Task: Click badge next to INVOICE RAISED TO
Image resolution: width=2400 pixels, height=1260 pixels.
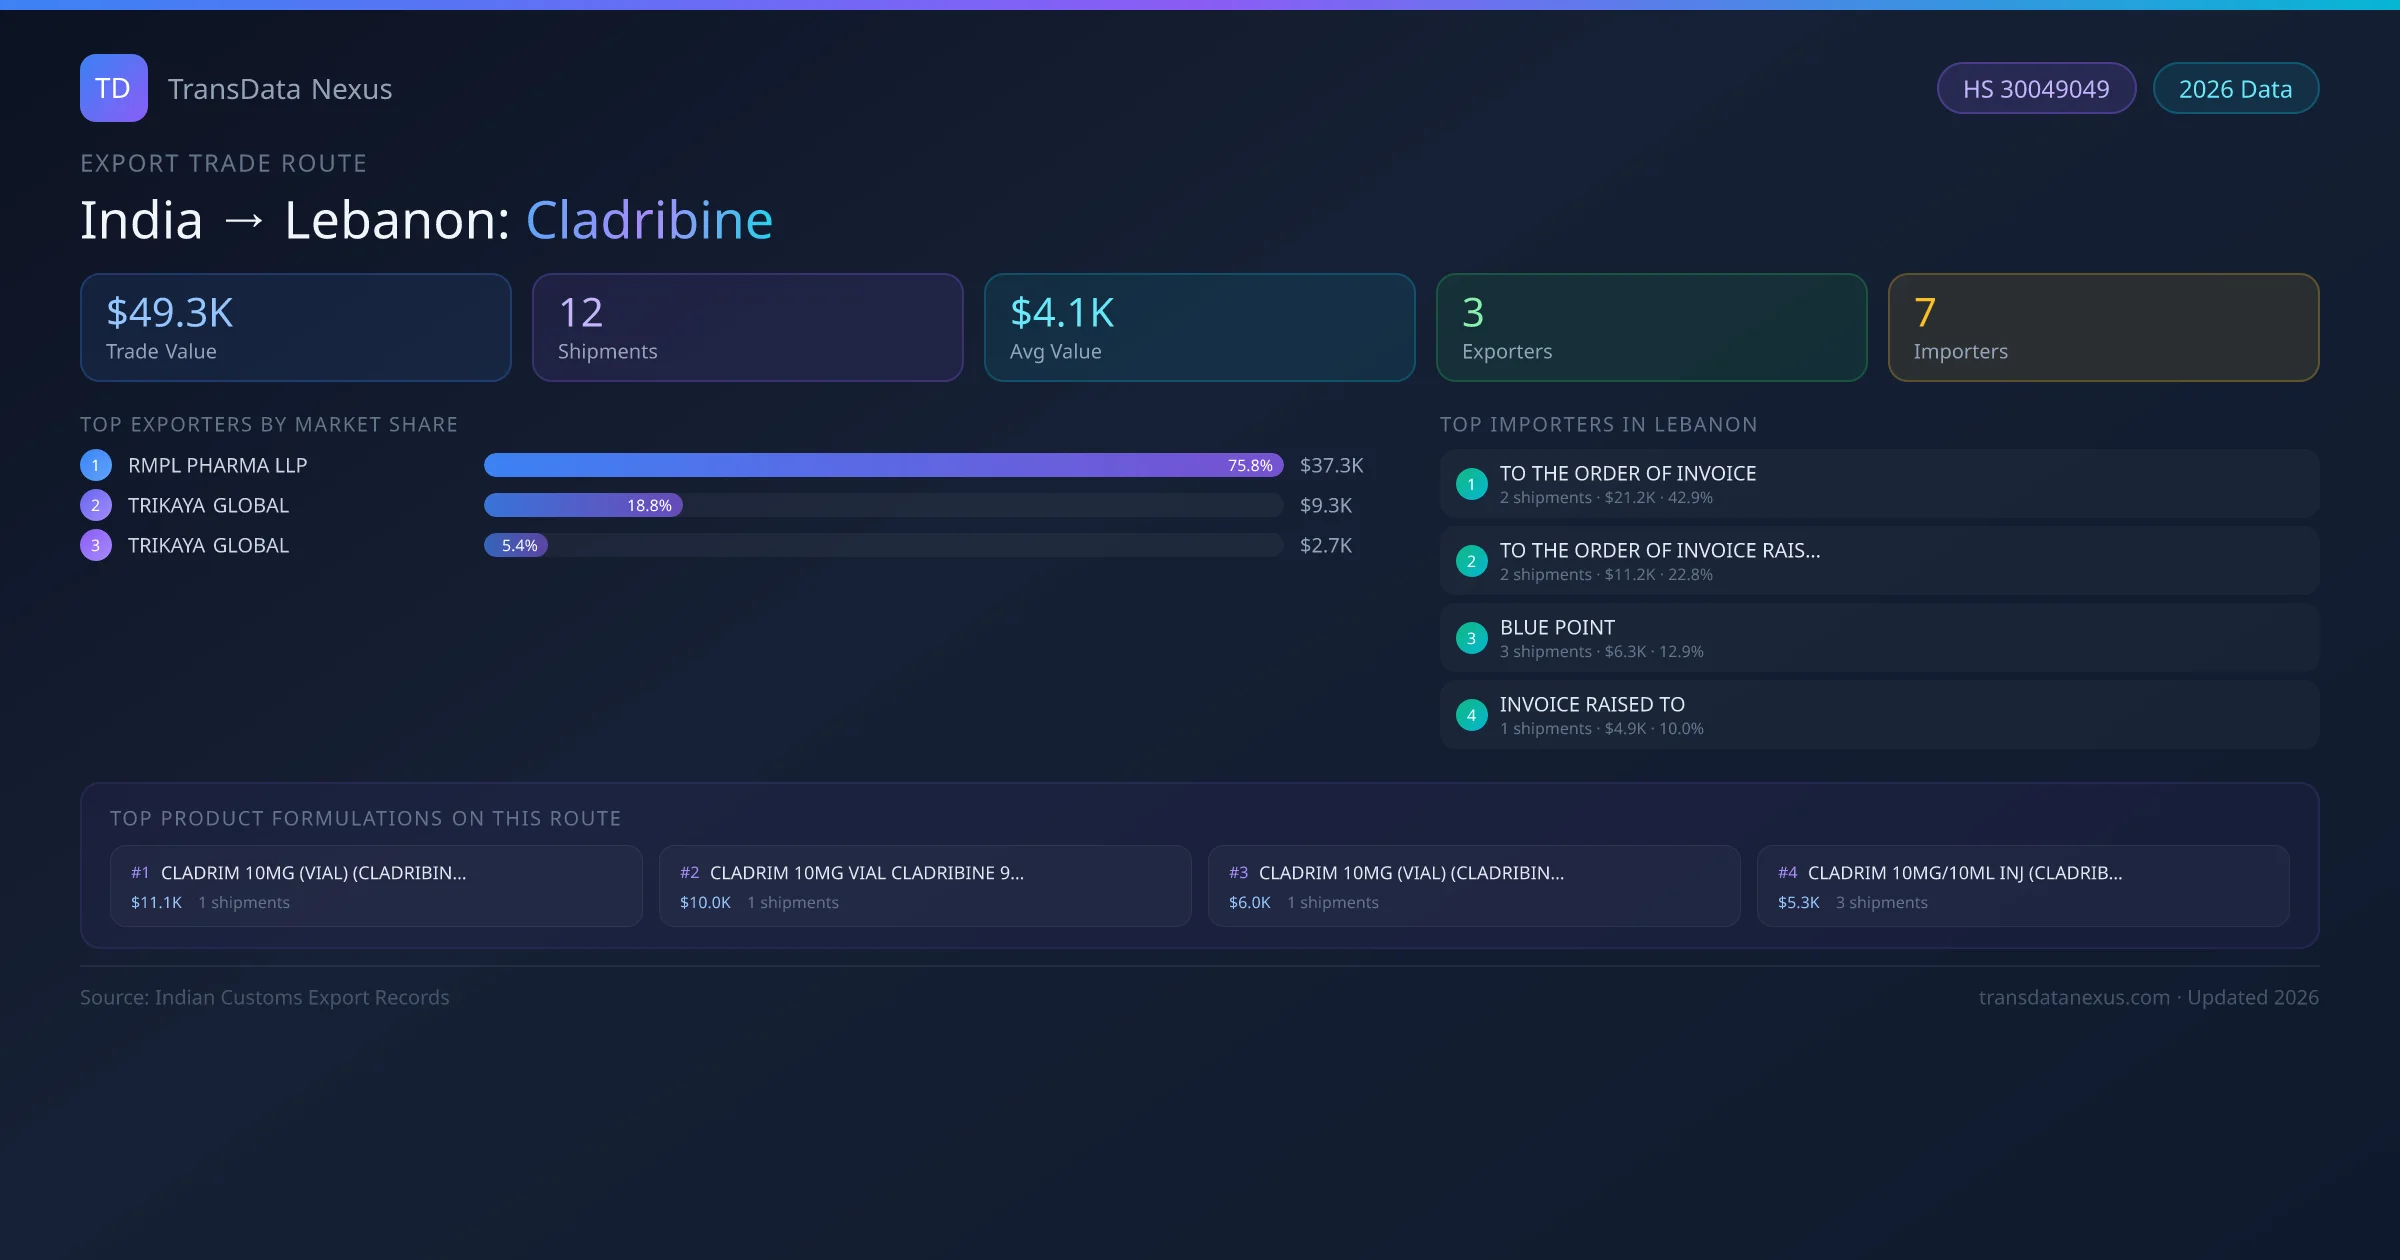Action: point(1471,715)
